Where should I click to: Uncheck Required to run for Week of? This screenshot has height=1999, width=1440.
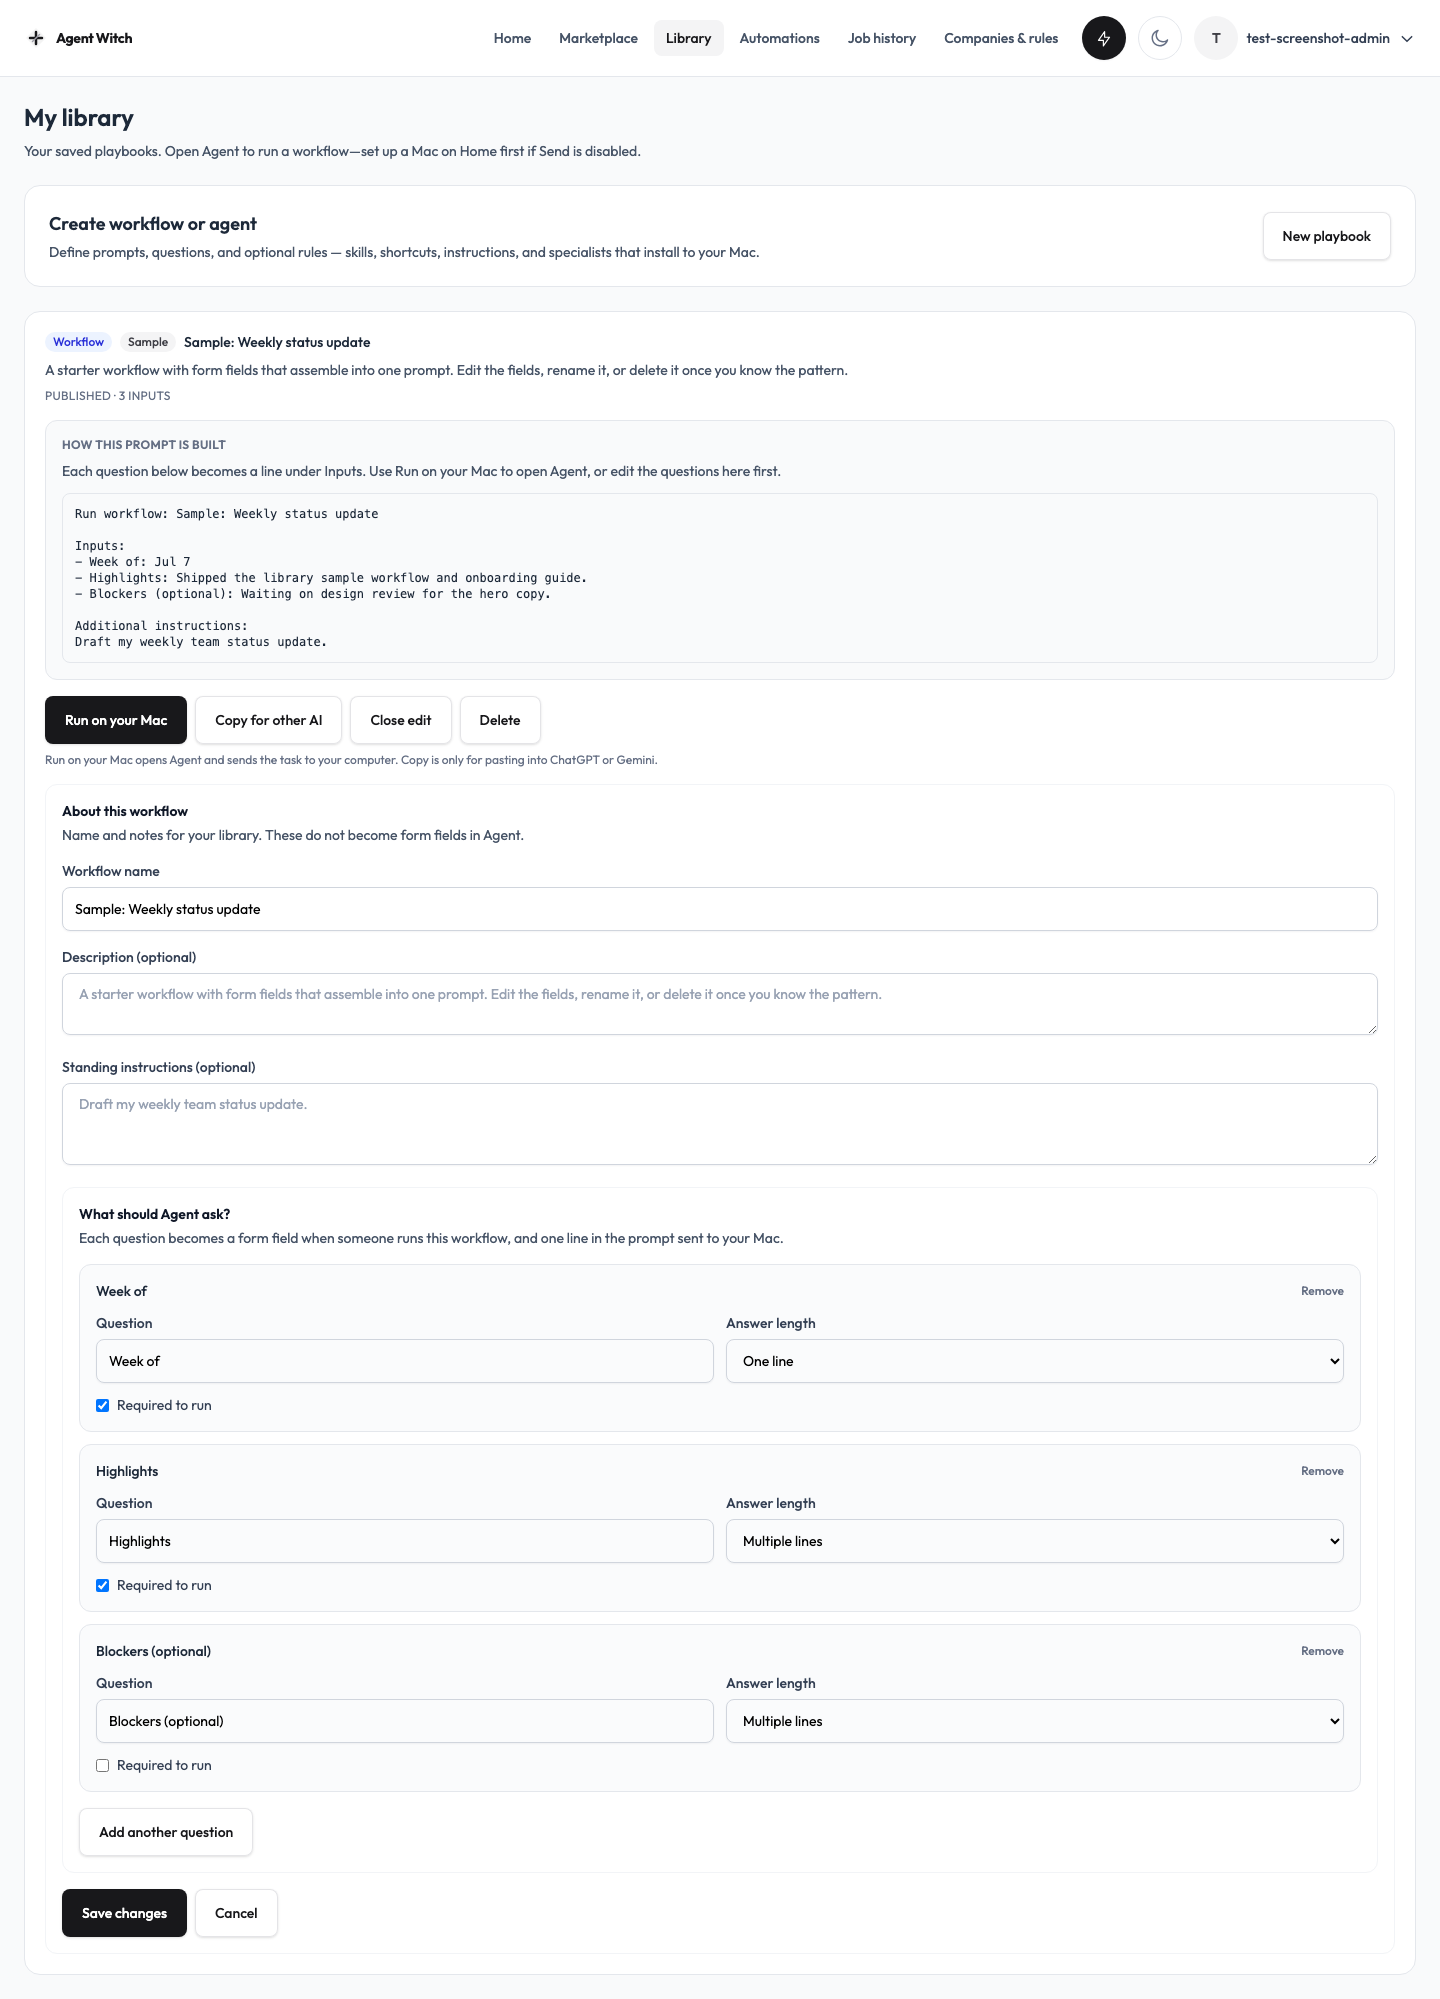coord(102,1405)
